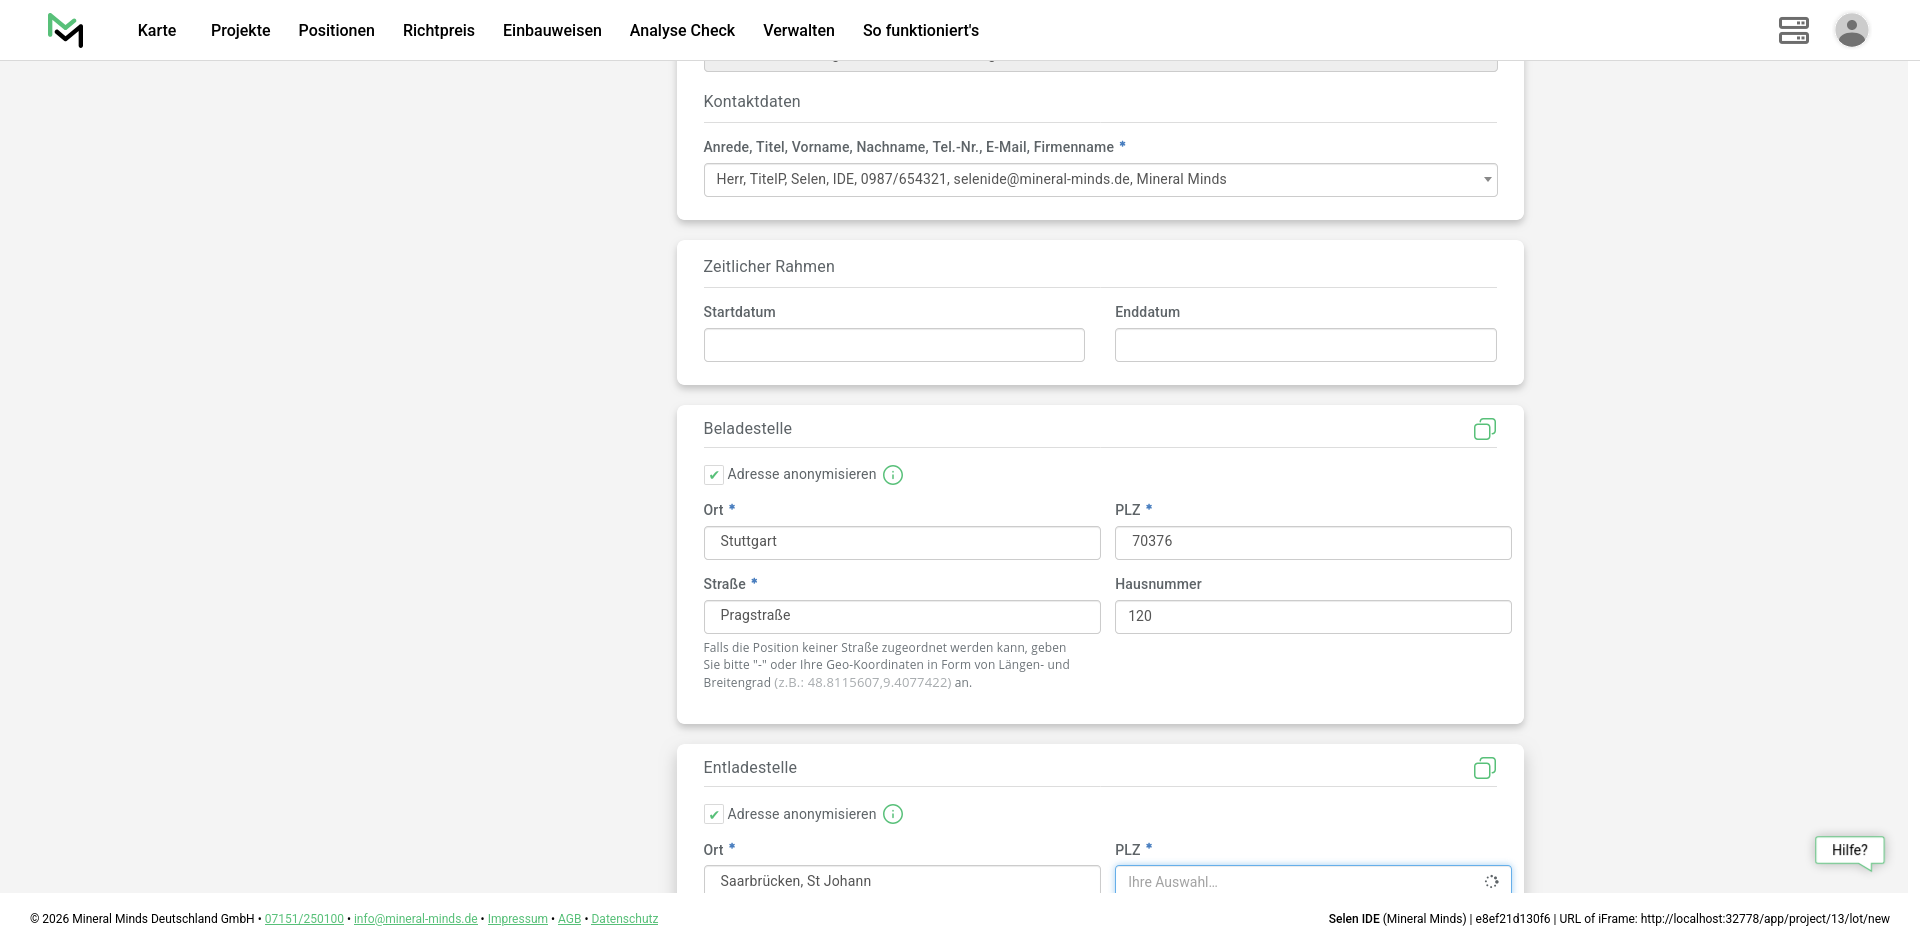Click the copy icon in Beladestelle section

pos(1484,429)
